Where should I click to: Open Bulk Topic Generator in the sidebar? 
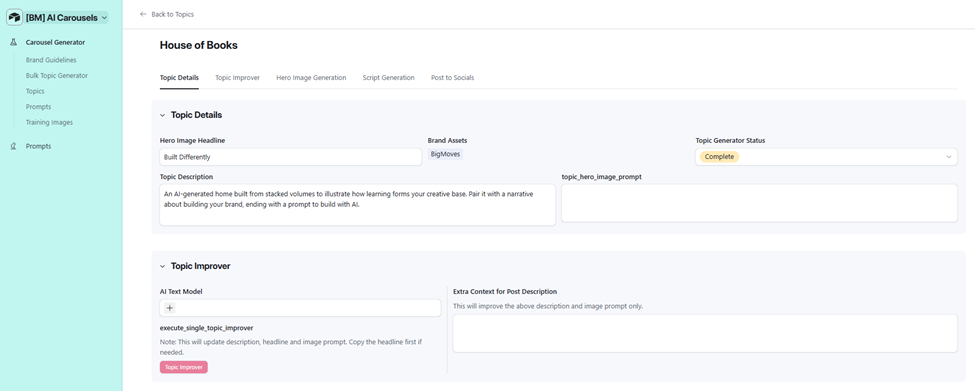click(57, 75)
